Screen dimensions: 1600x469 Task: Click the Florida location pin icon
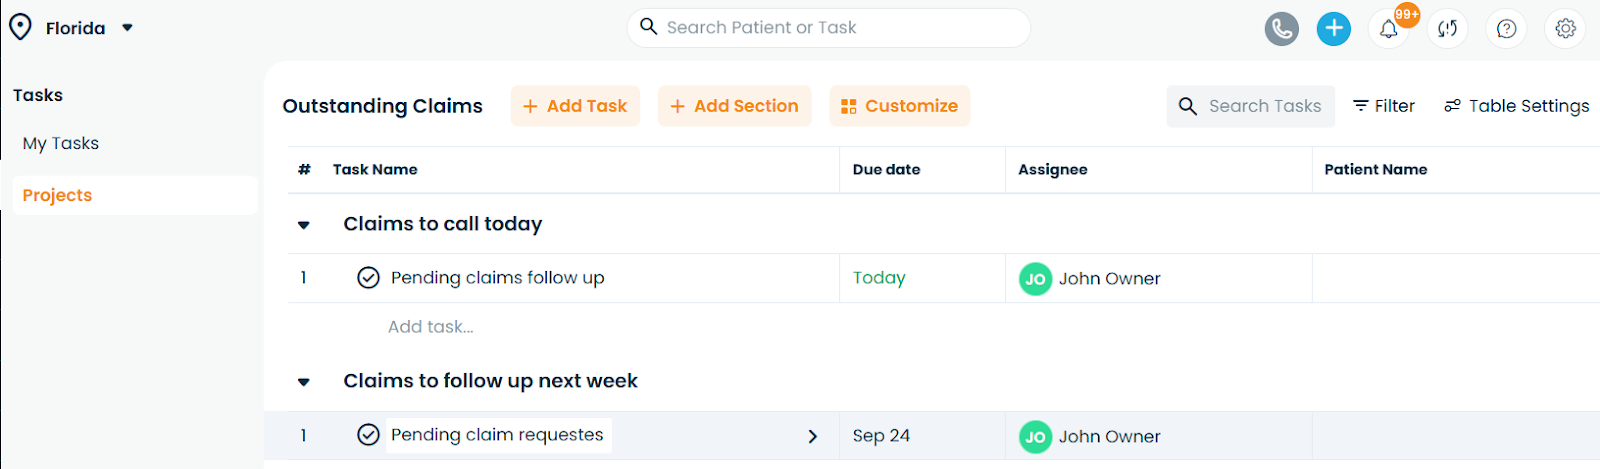pyautogui.click(x=20, y=27)
